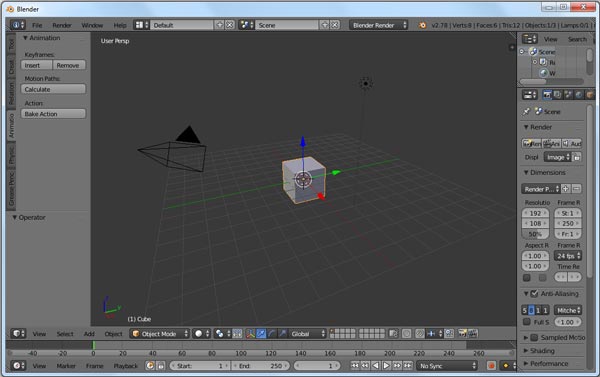Open the 3D View editor type selector
Screen dimensions: 600x377
(18, 334)
